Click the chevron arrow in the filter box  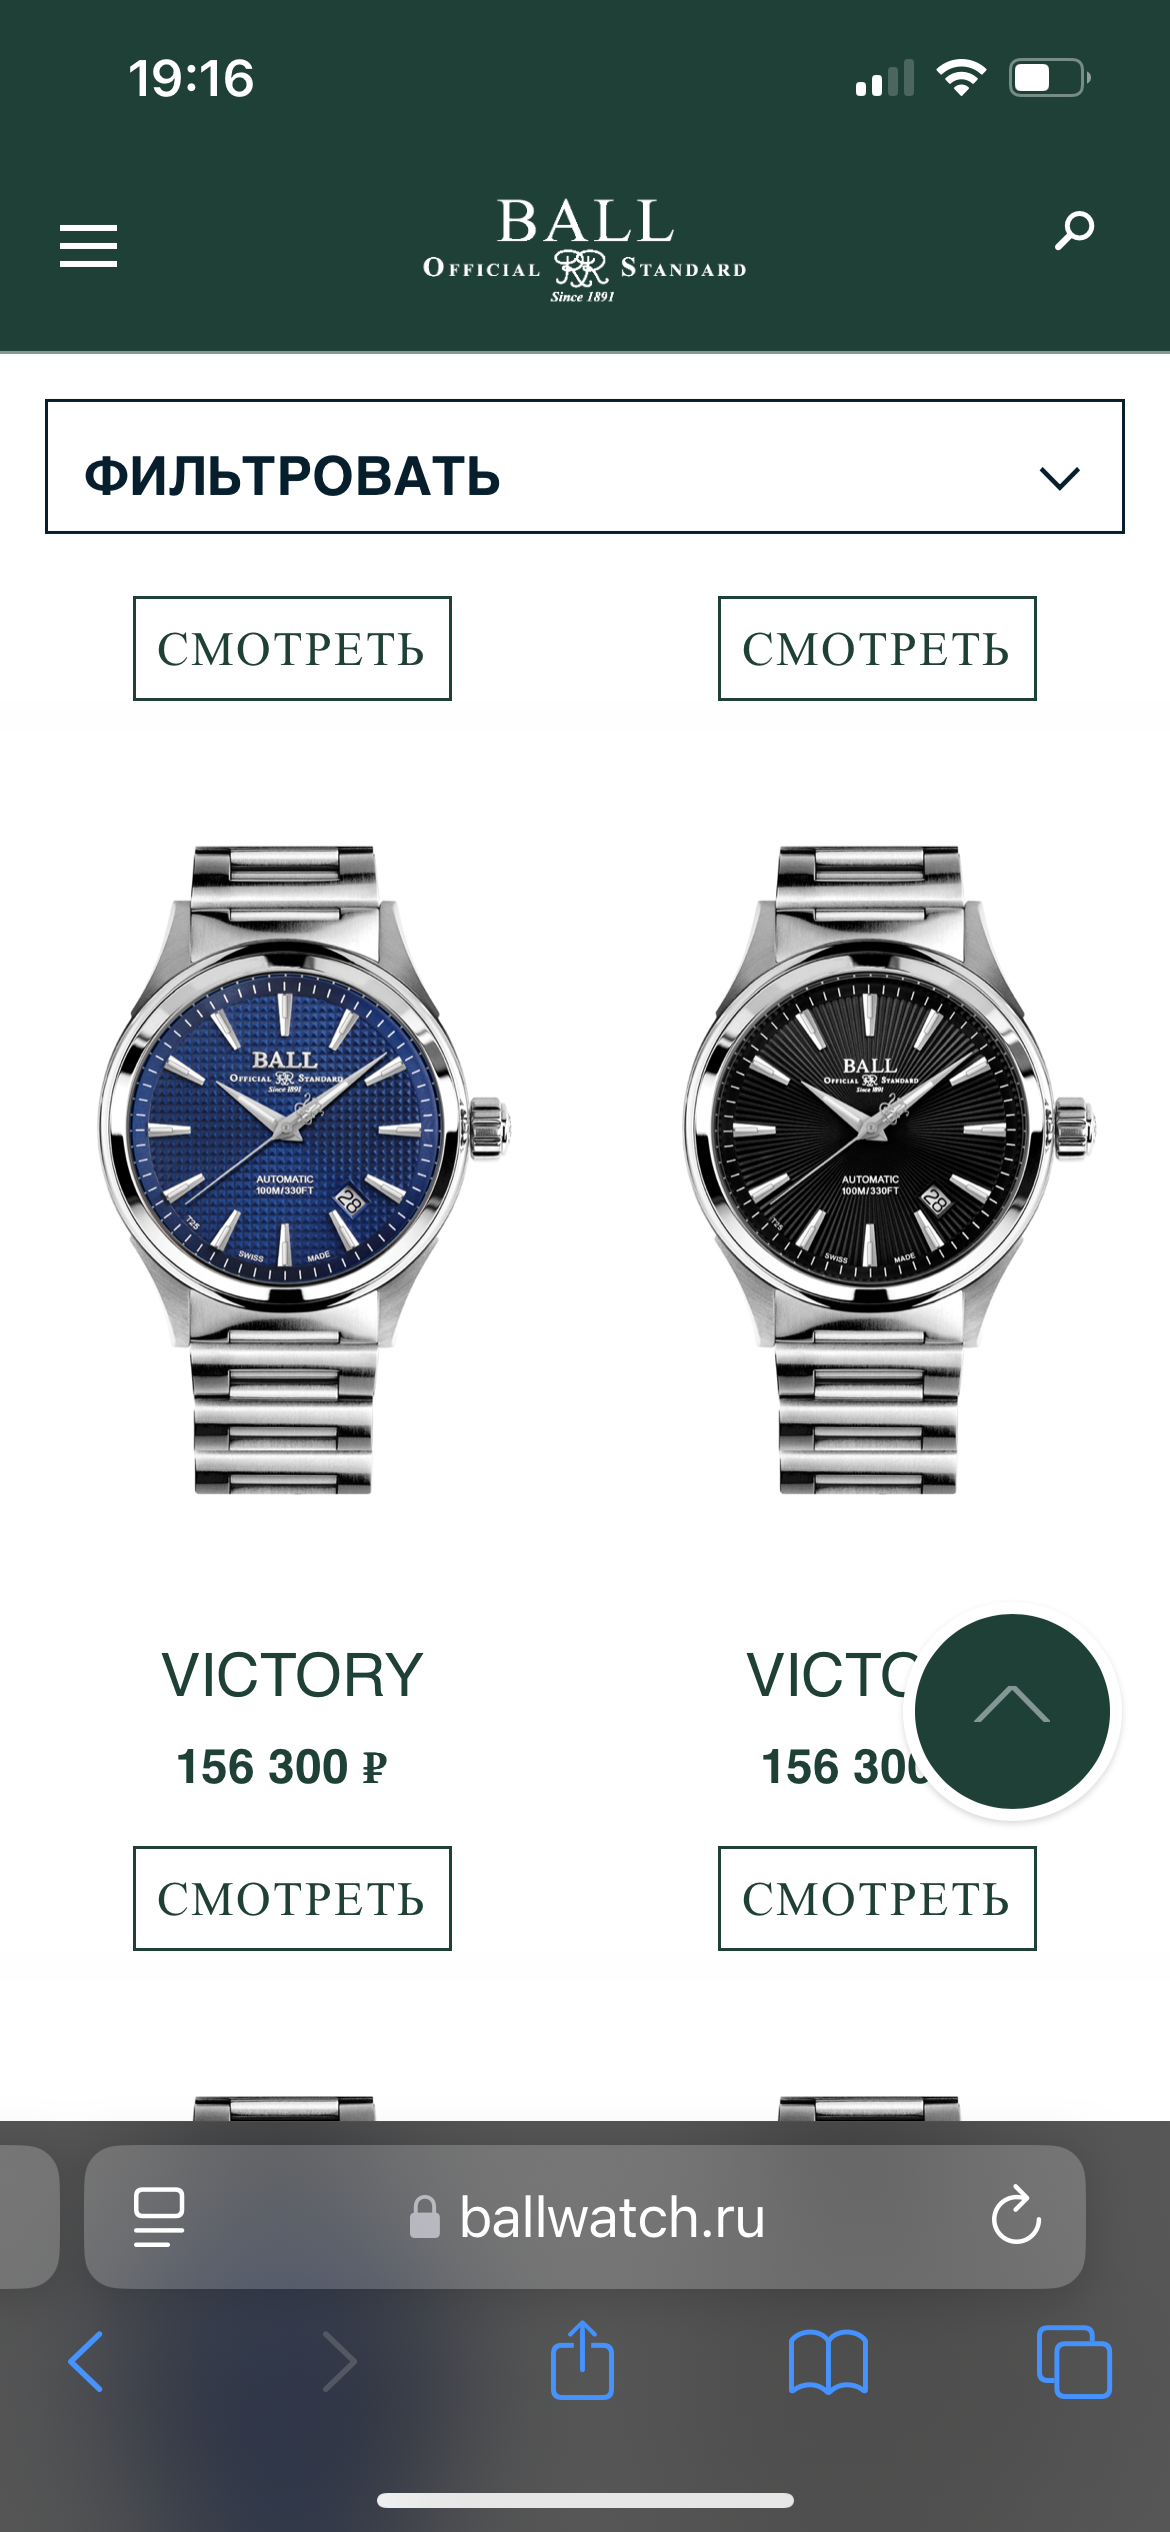[x=1059, y=478]
